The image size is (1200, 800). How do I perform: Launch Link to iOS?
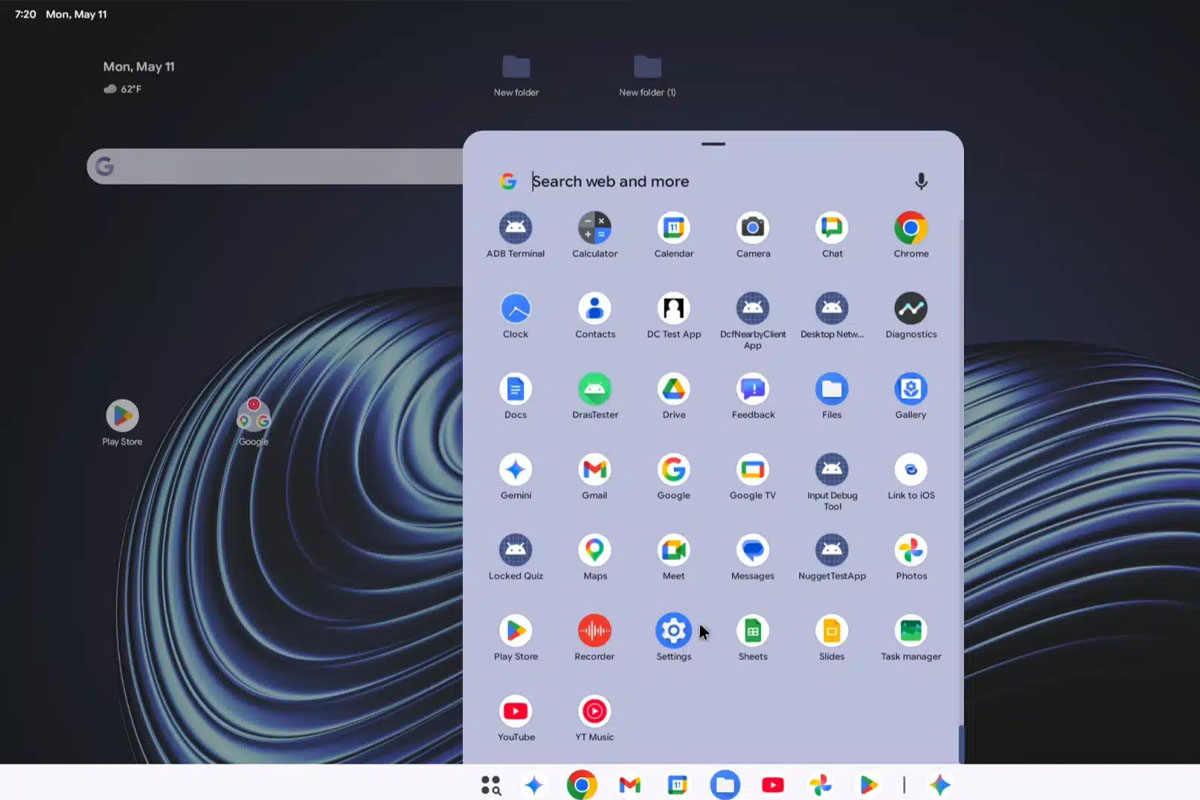pyautogui.click(x=910, y=469)
